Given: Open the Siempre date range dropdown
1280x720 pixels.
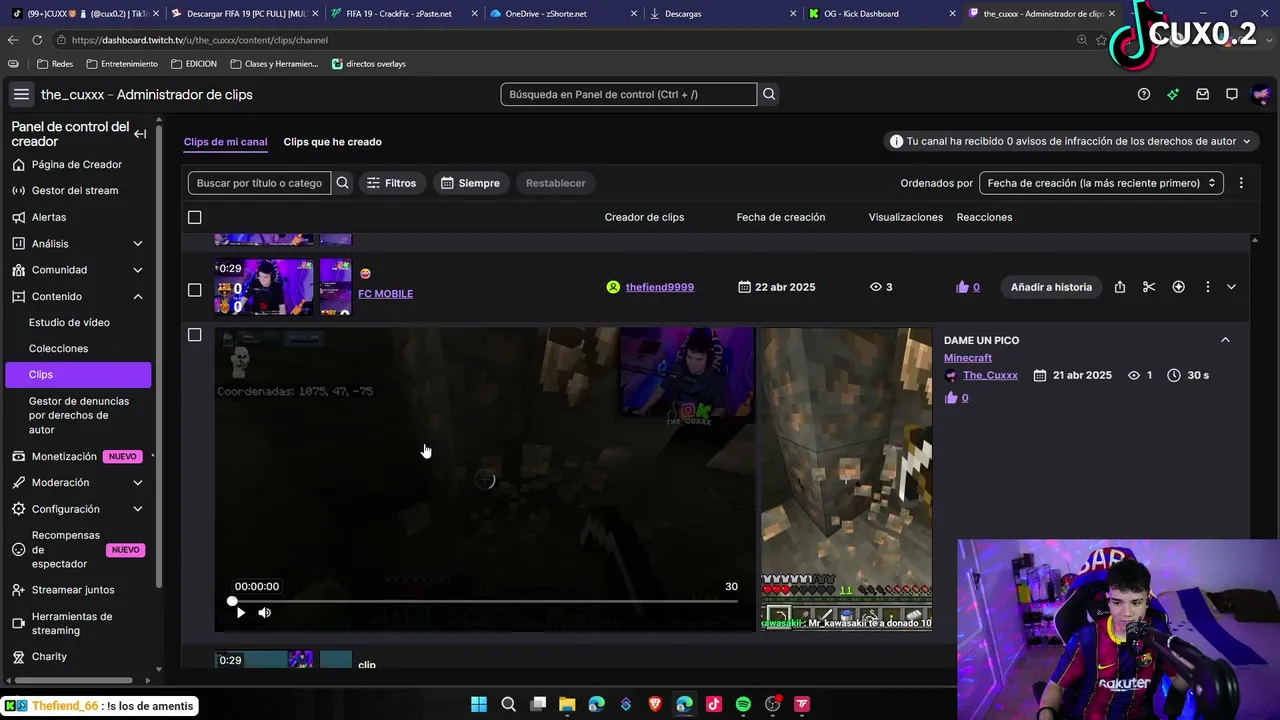Looking at the screenshot, I should click(470, 183).
